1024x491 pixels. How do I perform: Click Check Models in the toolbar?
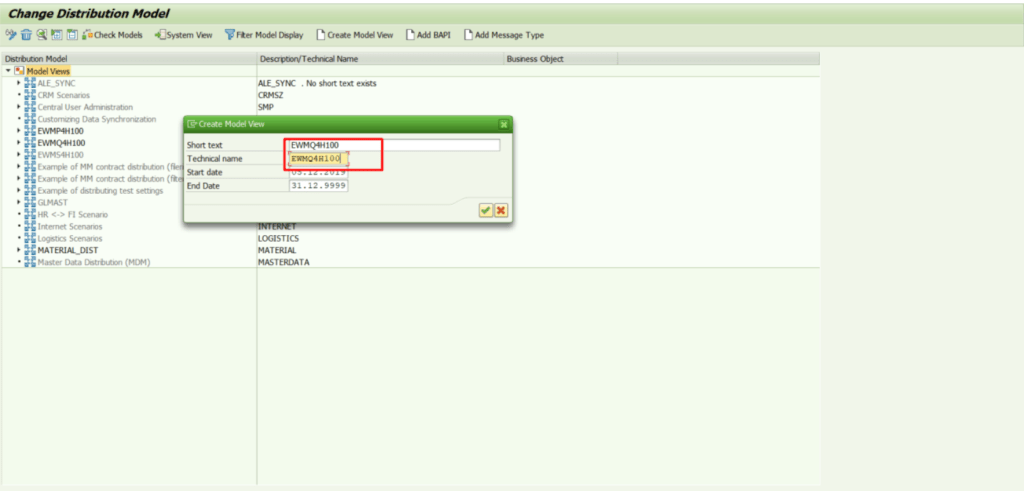pyautogui.click(x=112, y=35)
